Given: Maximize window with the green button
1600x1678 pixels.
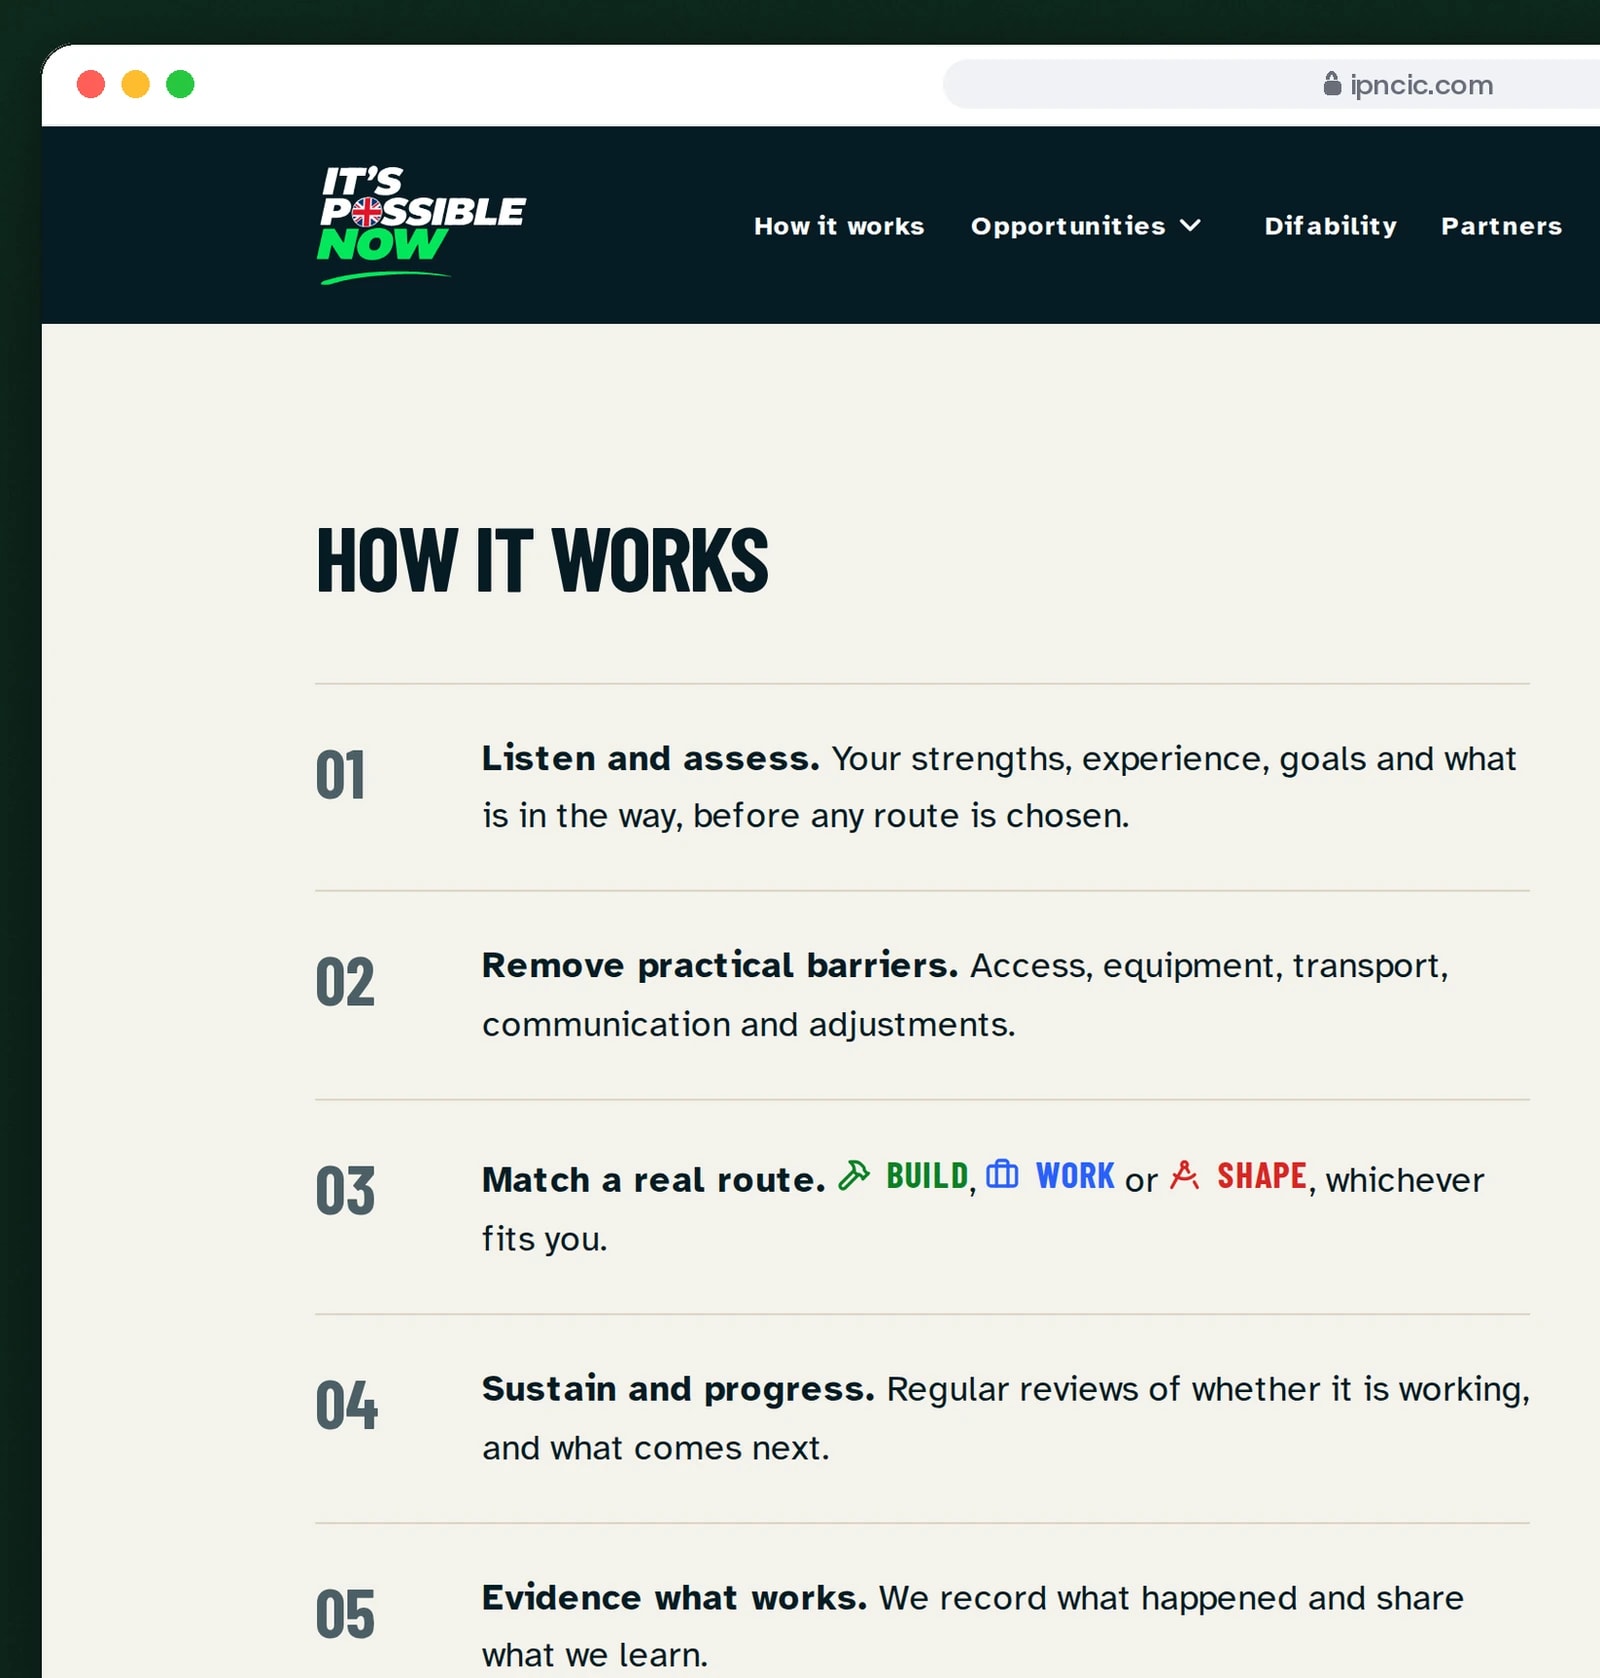Looking at the screenshot, I should [x=180, y=84].
